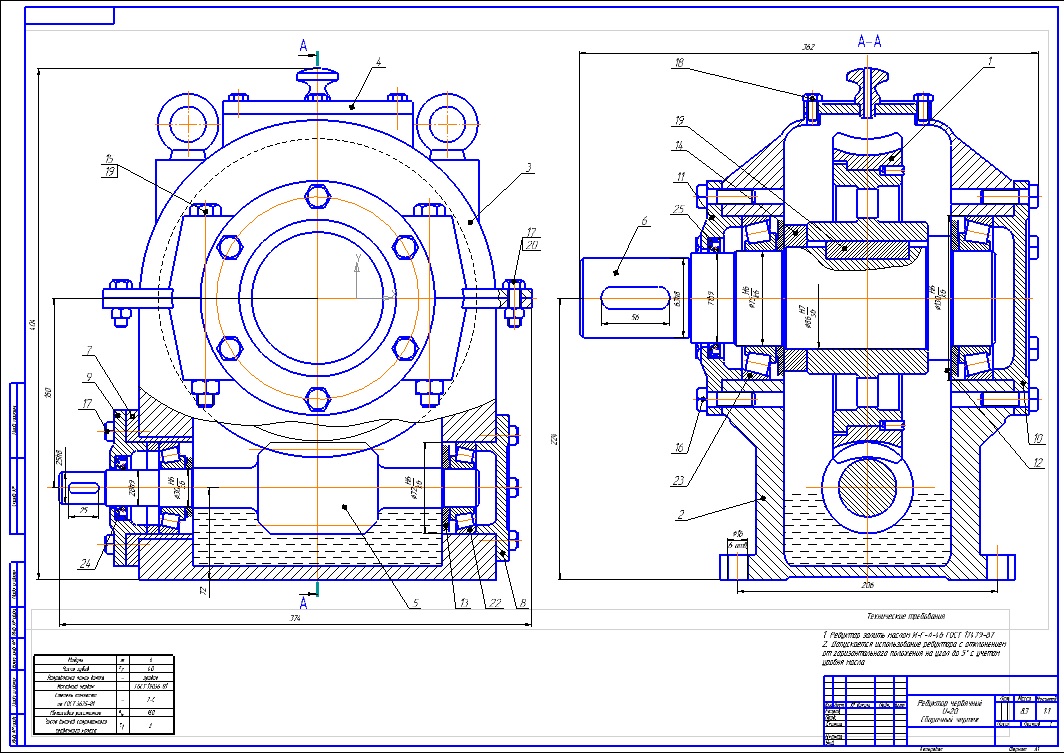This screenshot has height=754, width=1064.
Task: Click part callout number 22
Action: [496, 603]
